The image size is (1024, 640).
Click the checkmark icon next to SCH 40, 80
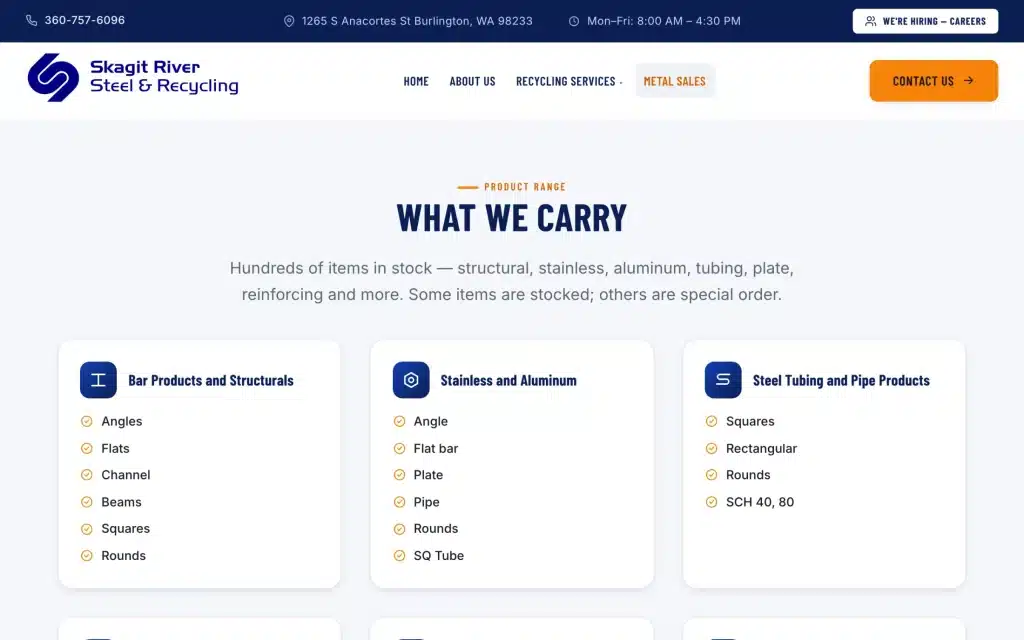711,502
